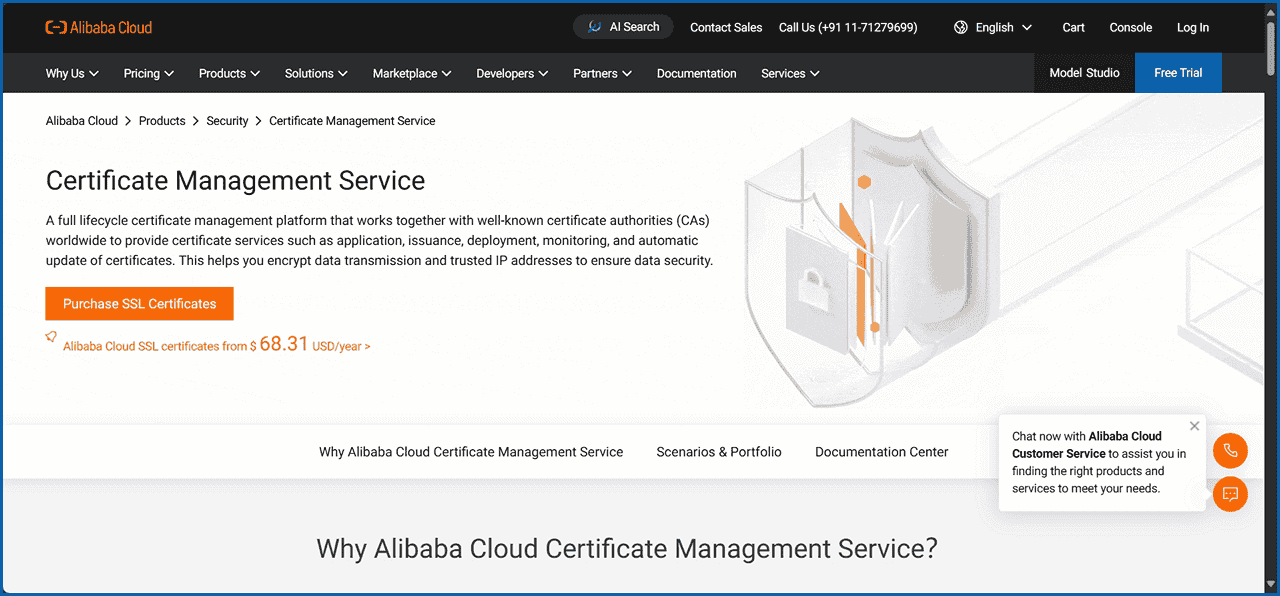Click the promotion icon beside SSL pricing

51,338
